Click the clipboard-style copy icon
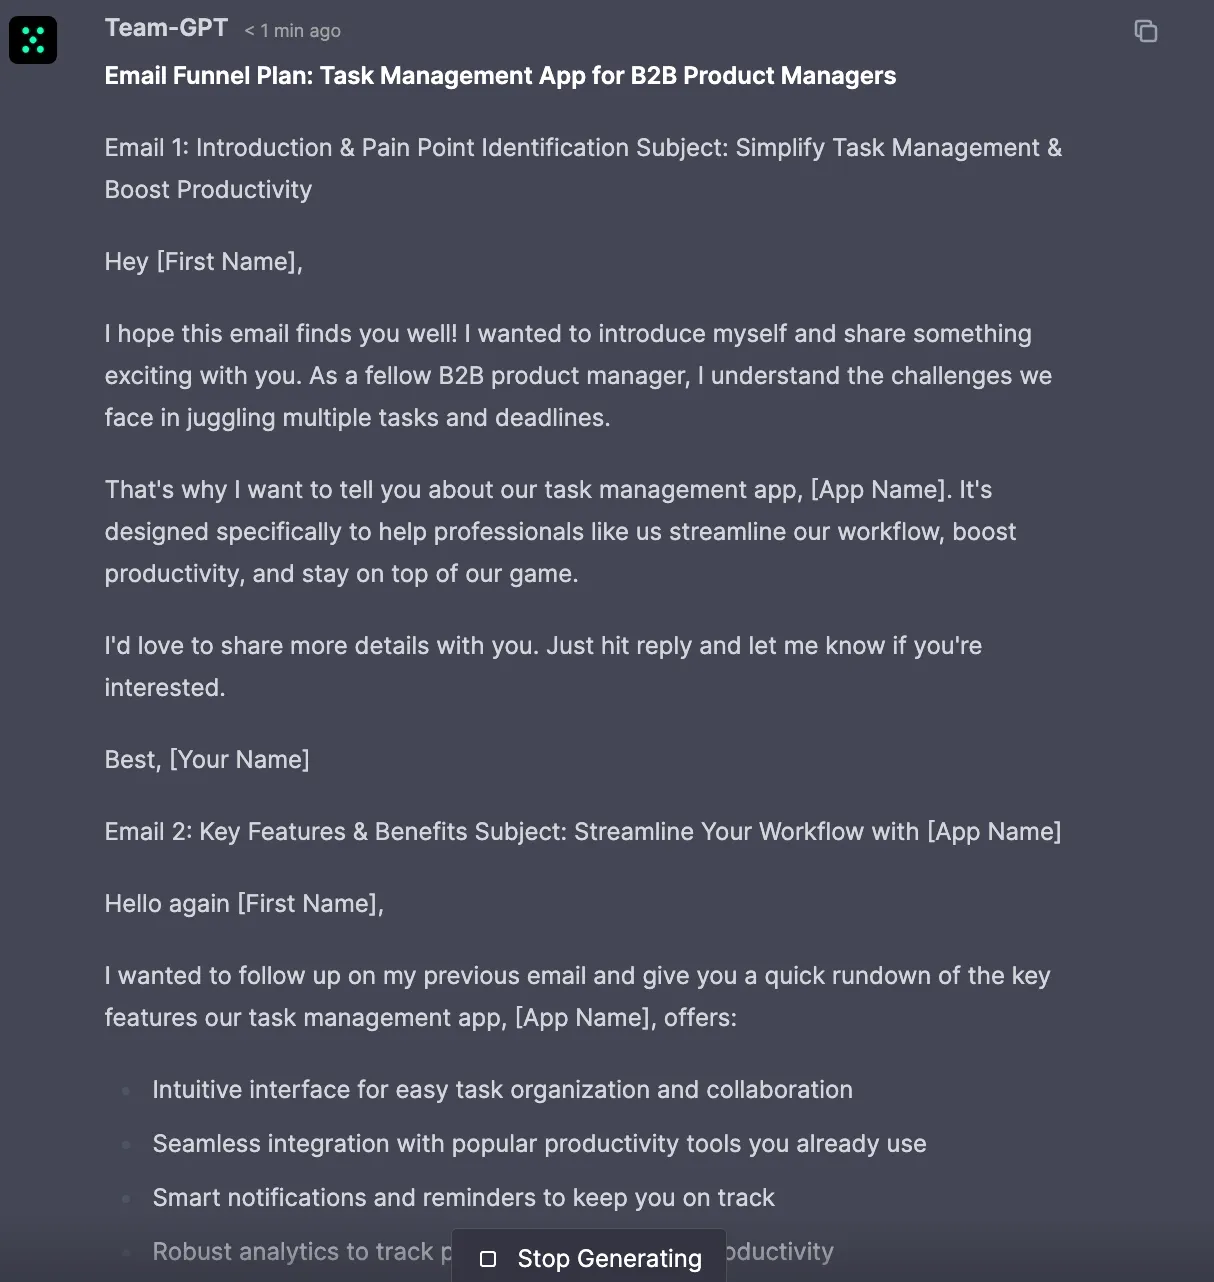This screenshot has height=1282, width=1214. (x=1145, y=31)
